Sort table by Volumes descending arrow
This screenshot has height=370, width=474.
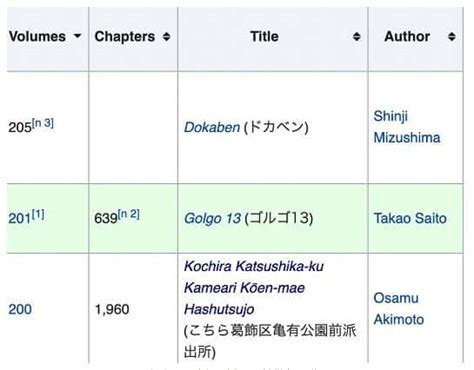pos(77,36)
